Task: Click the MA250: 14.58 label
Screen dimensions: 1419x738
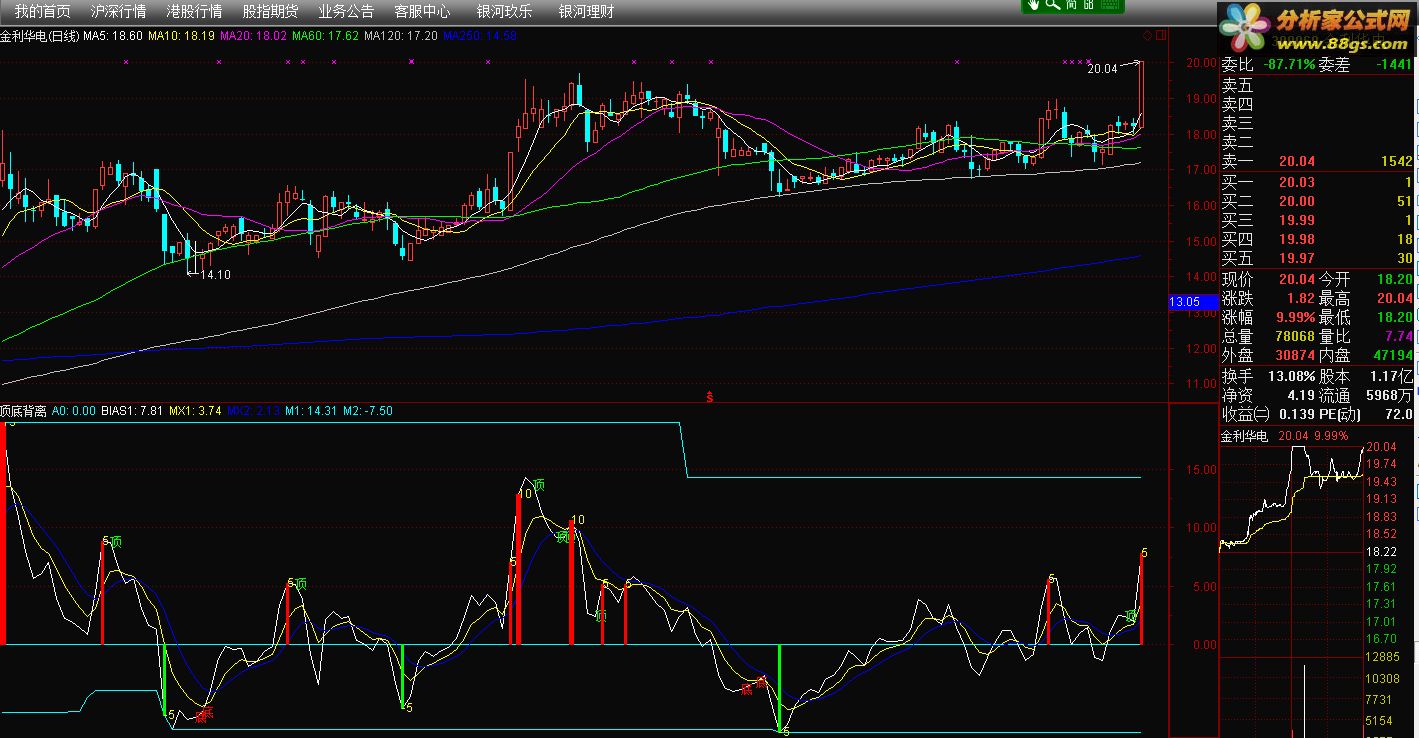Action: click(x=480, y=36)
